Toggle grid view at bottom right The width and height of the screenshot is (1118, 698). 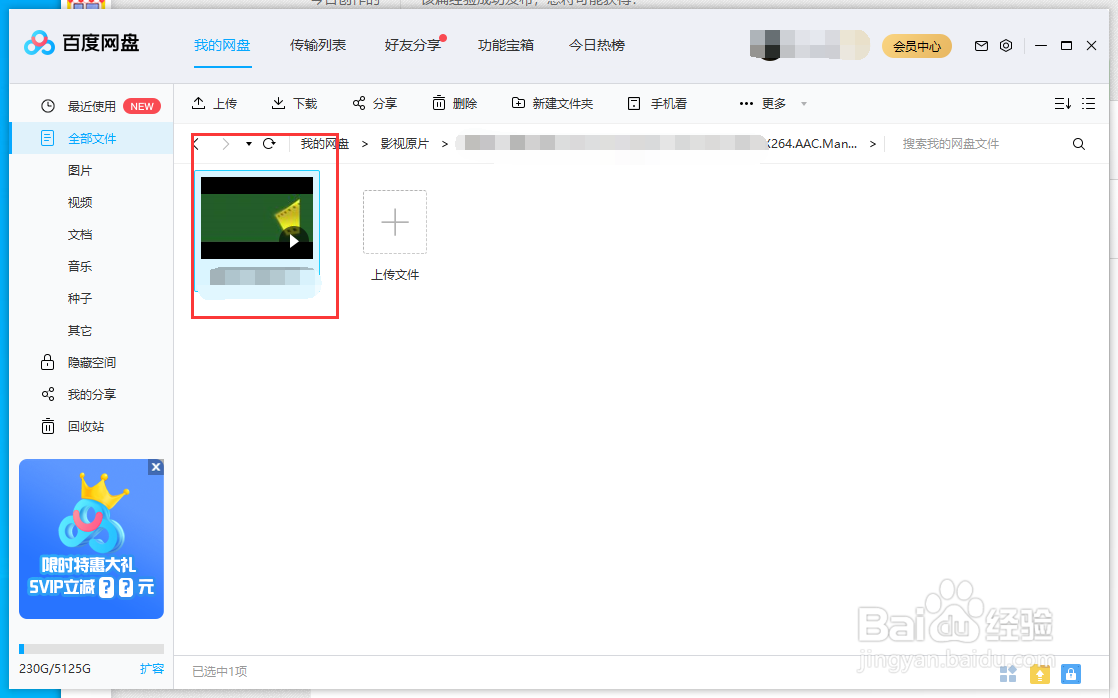1008,674
